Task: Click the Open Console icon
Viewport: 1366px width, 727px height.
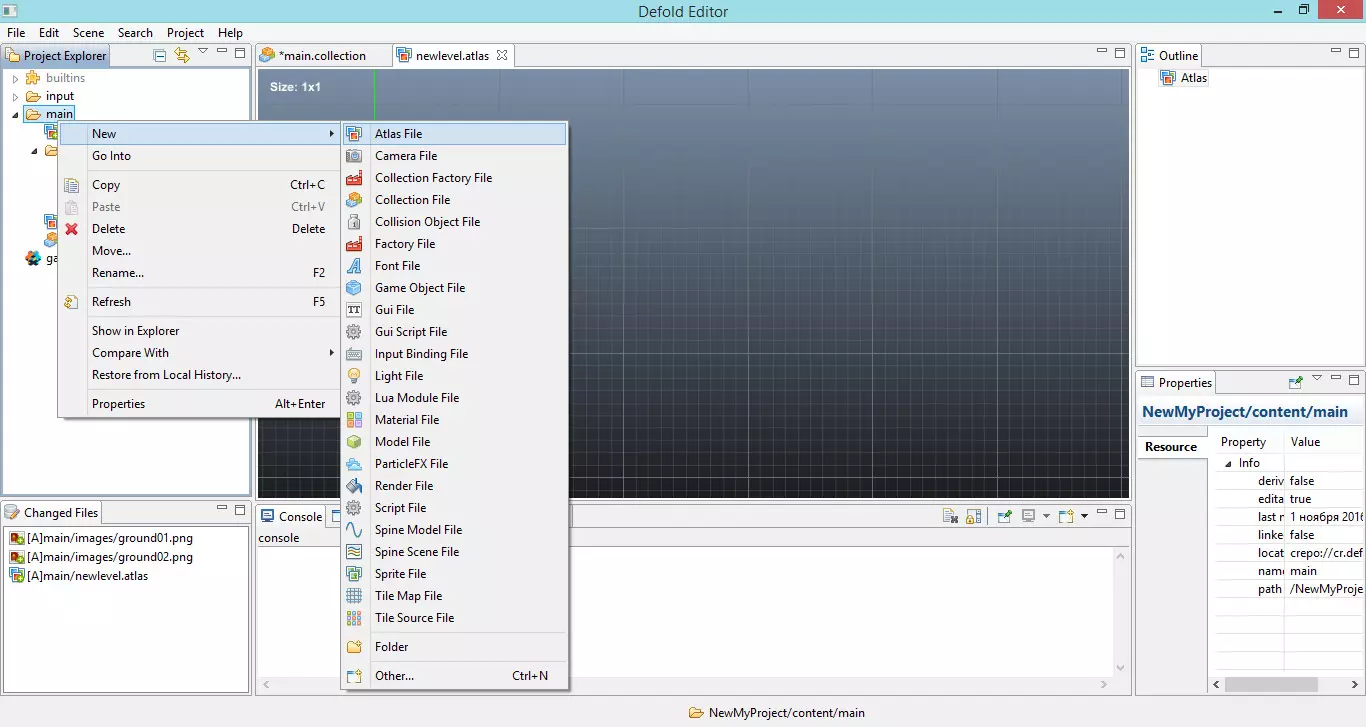Action: coord(1066,516)
